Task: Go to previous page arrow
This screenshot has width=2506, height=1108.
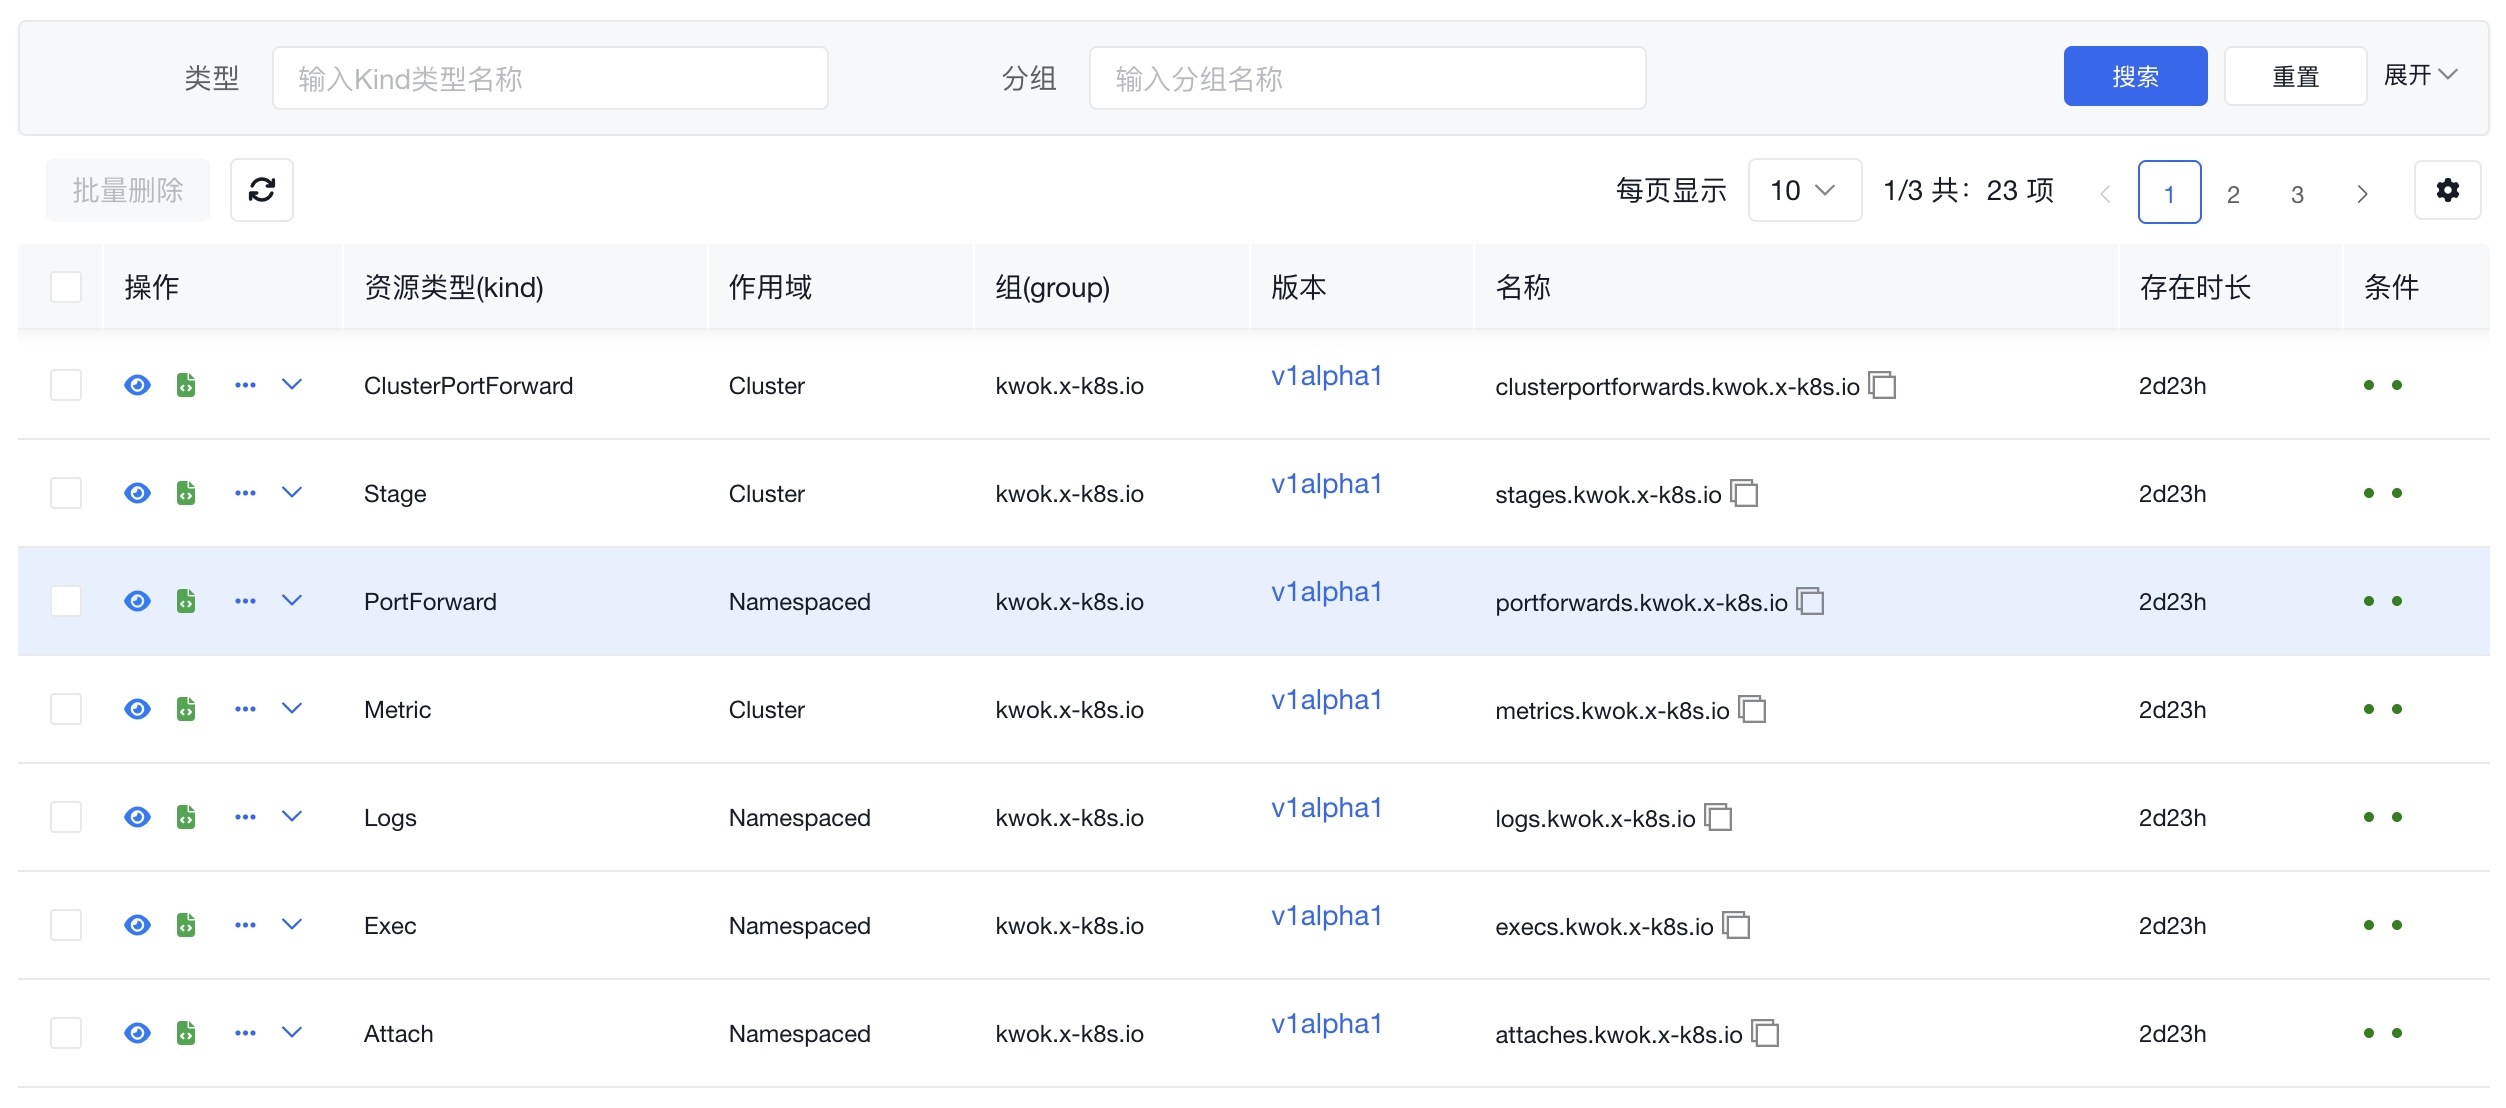Action: point(2105,193)
